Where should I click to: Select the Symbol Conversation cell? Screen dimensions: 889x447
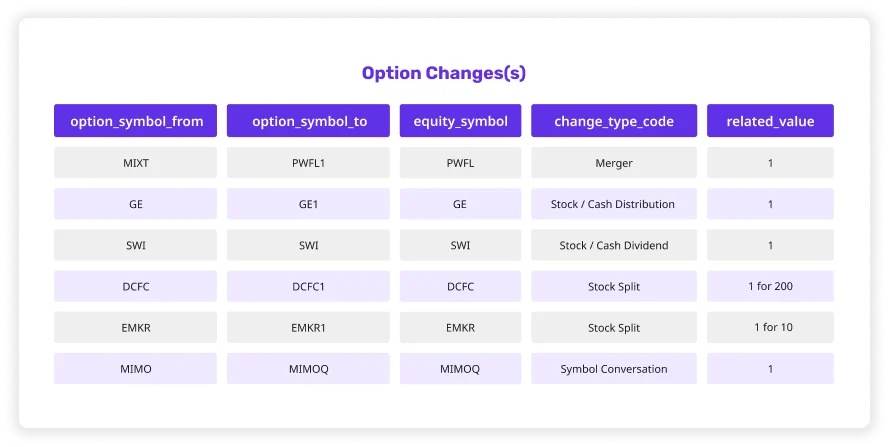pyautogui.click(x=614, y=369)
